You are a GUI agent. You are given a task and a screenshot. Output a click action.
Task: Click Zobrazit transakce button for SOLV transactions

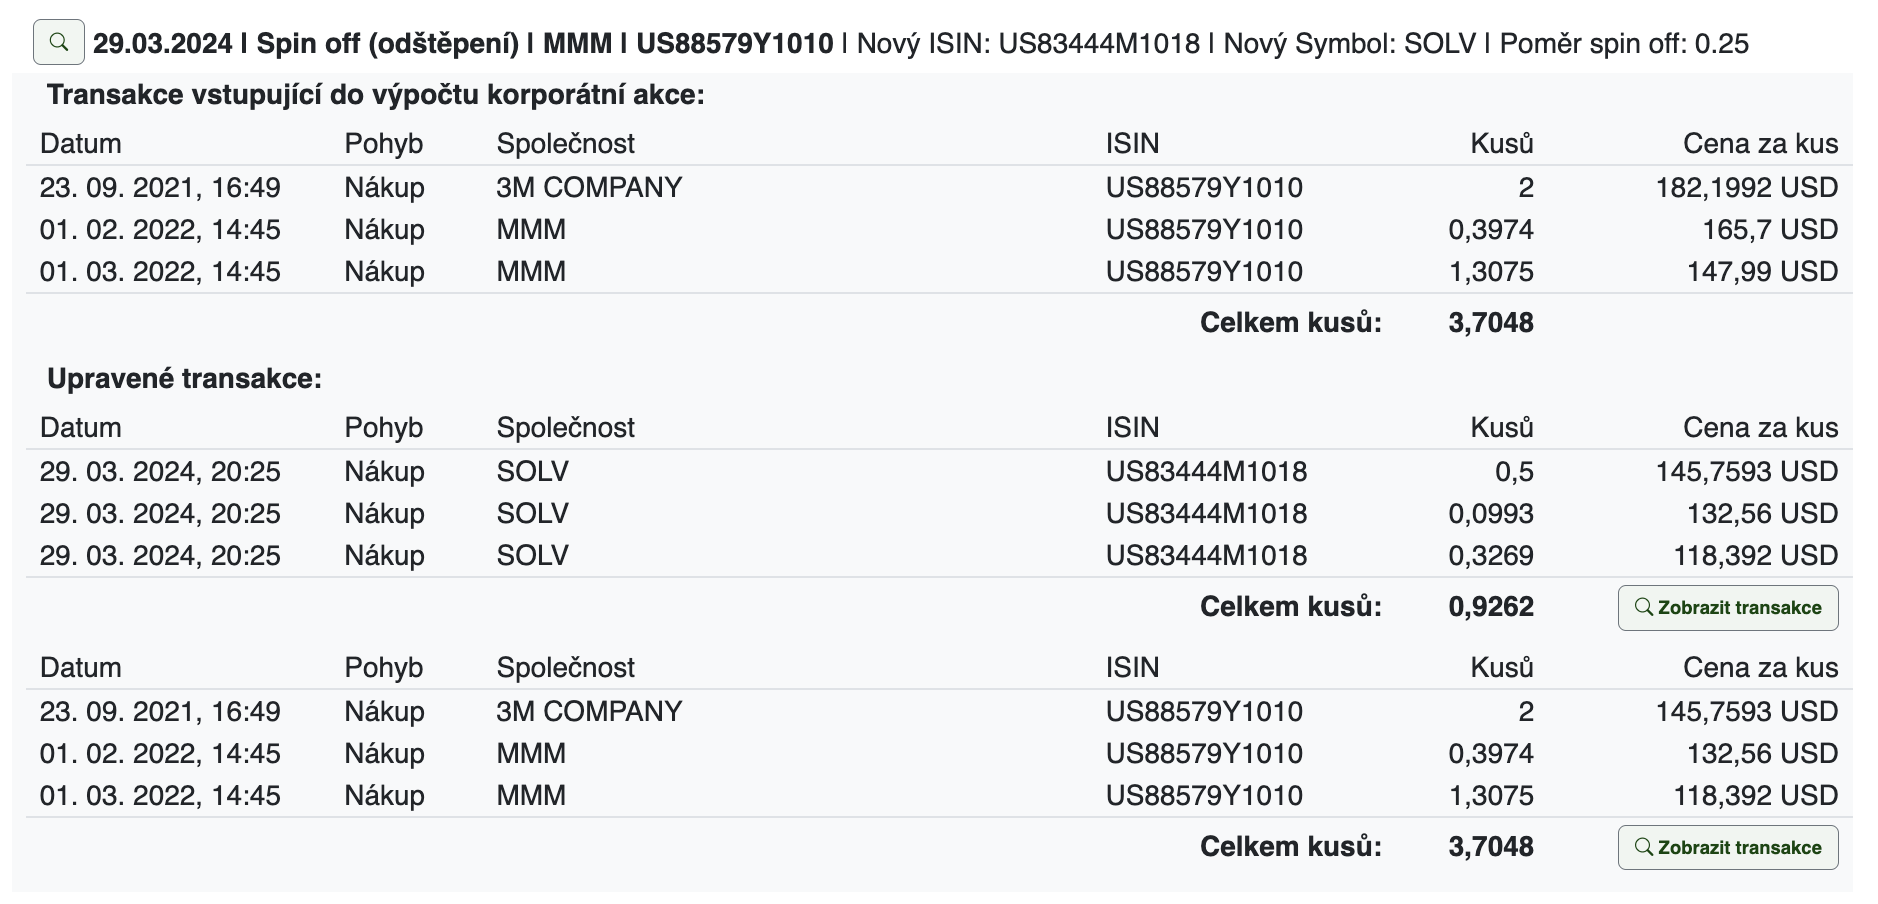click(x=1727, y=608)
